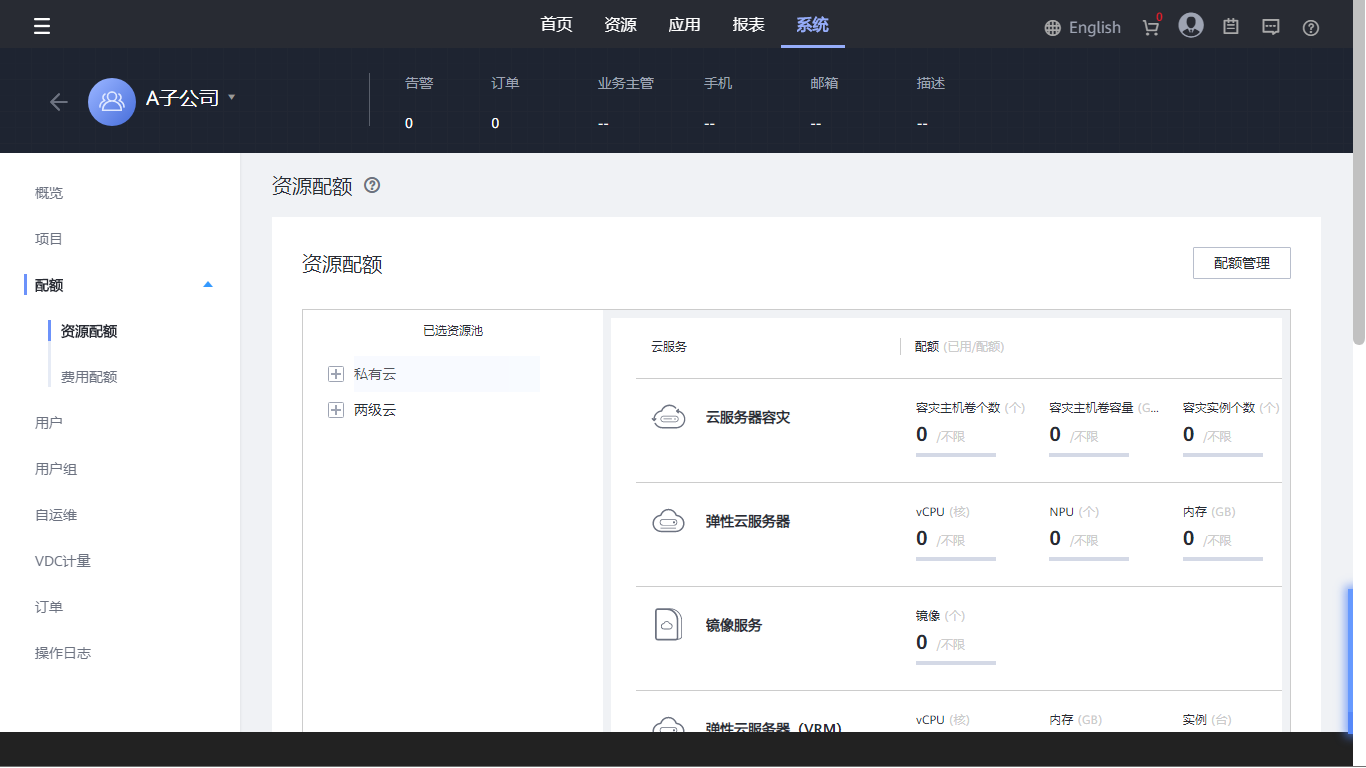Click the shopping cart icon
Image resolution: width=1366 pixels, height=768 pixels.
[x=1151, y=27]
